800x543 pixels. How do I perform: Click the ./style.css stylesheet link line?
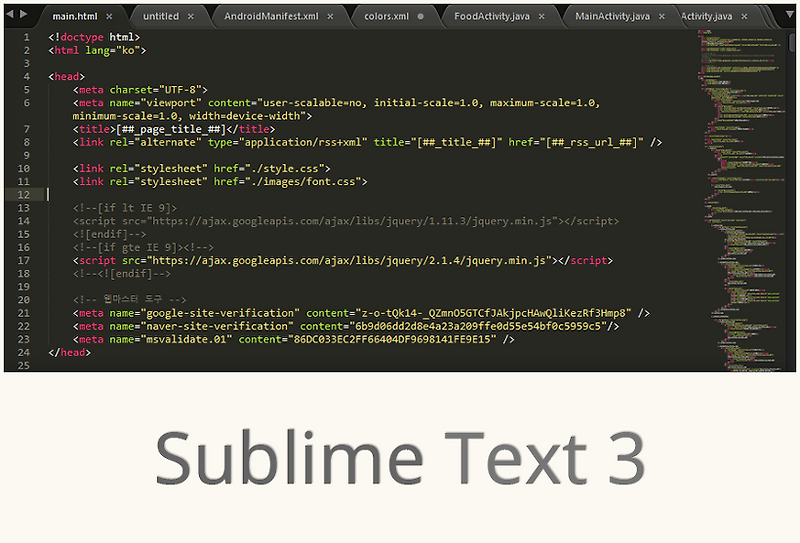click(202, 168)
